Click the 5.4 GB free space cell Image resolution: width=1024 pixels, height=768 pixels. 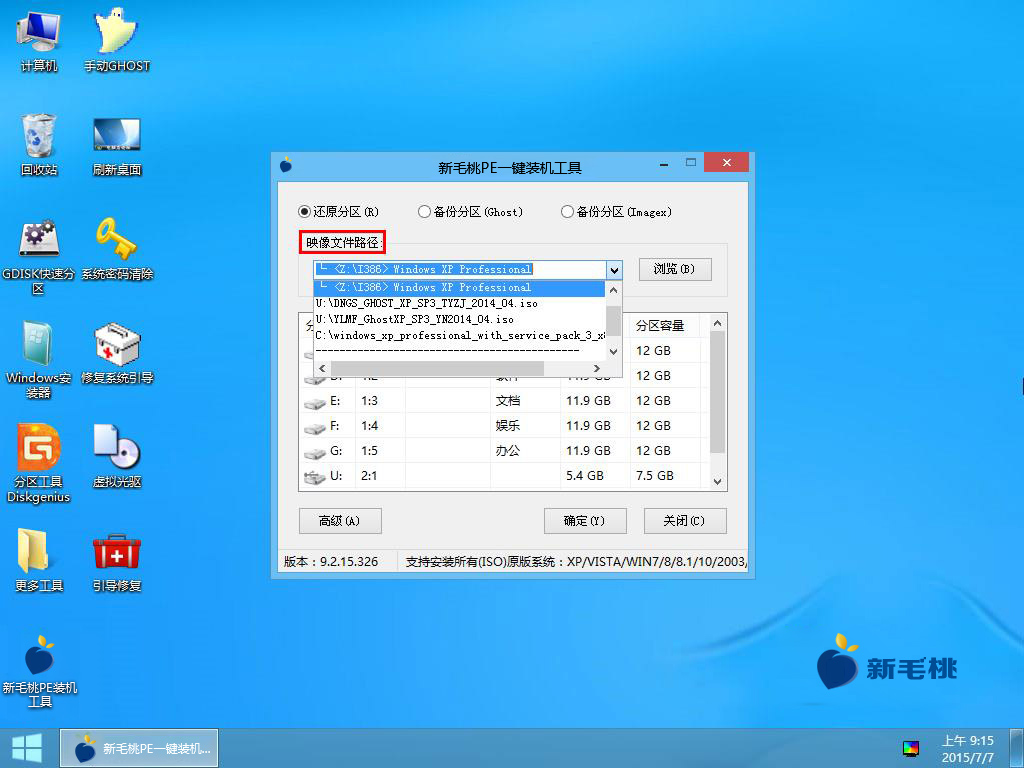coord(585,475)
